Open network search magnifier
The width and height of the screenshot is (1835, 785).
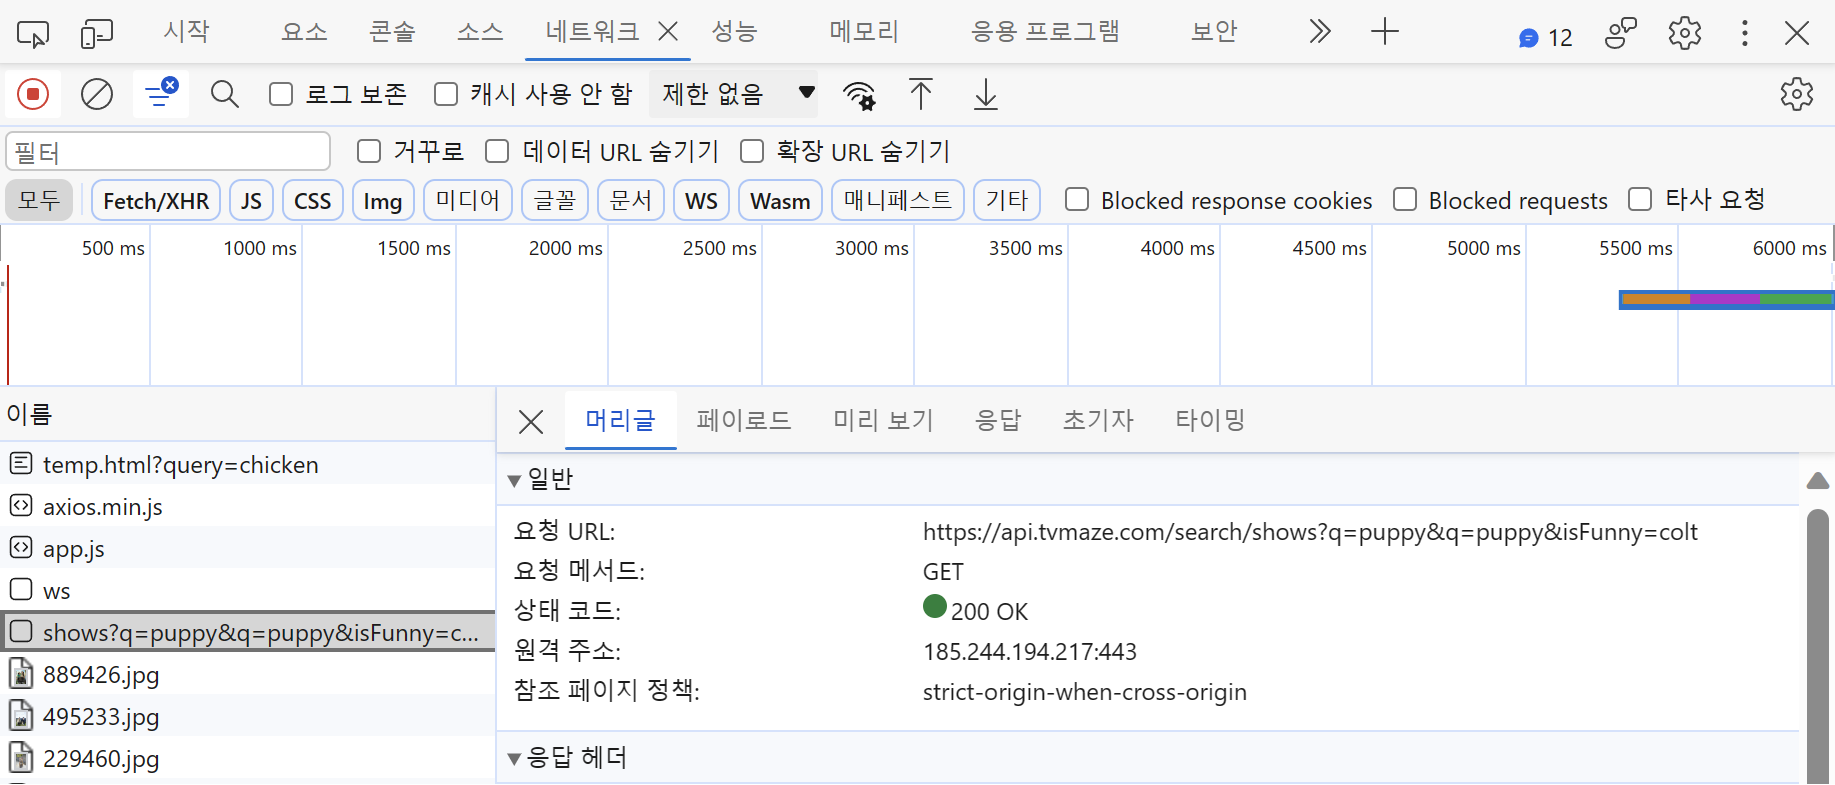click(x=225, y=94)
